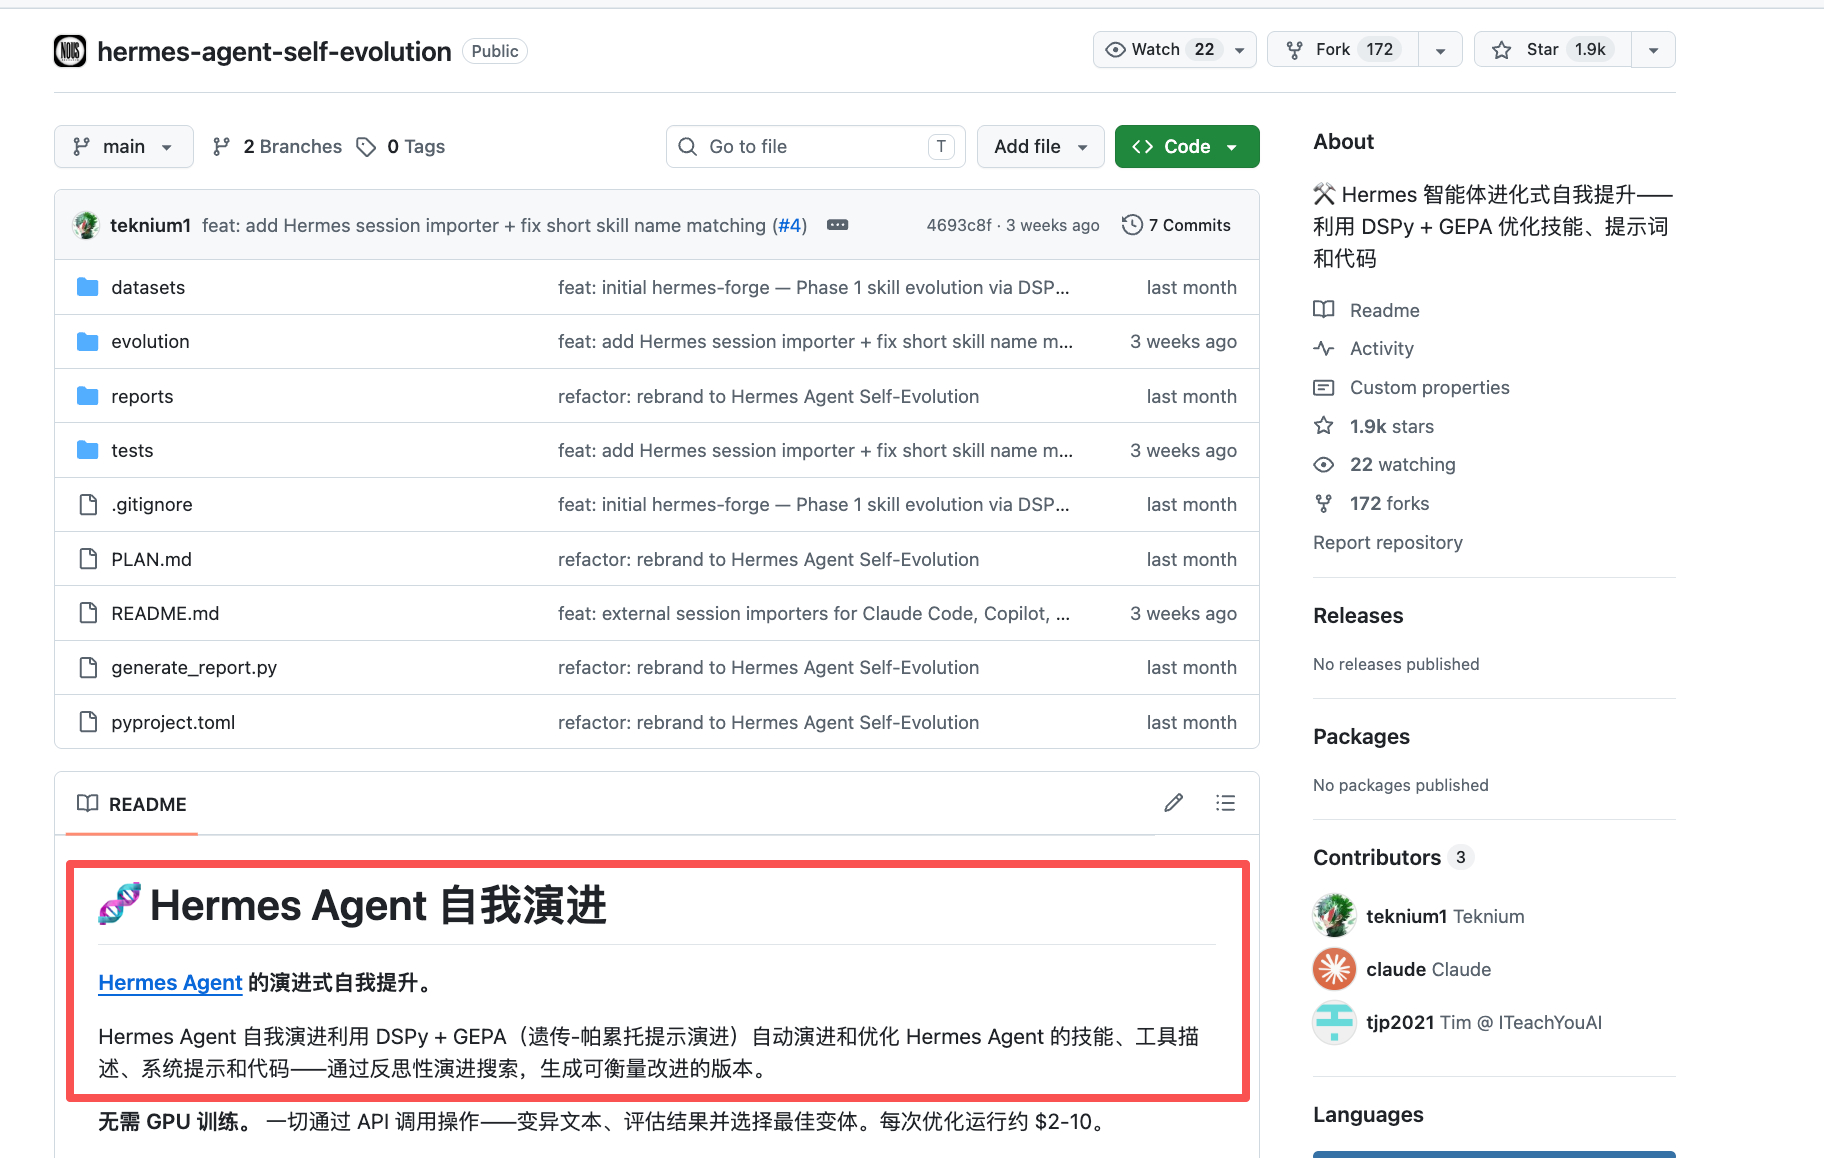Click the Readme book icon
1824x1158 pixels.
(x=1323, y=309)
